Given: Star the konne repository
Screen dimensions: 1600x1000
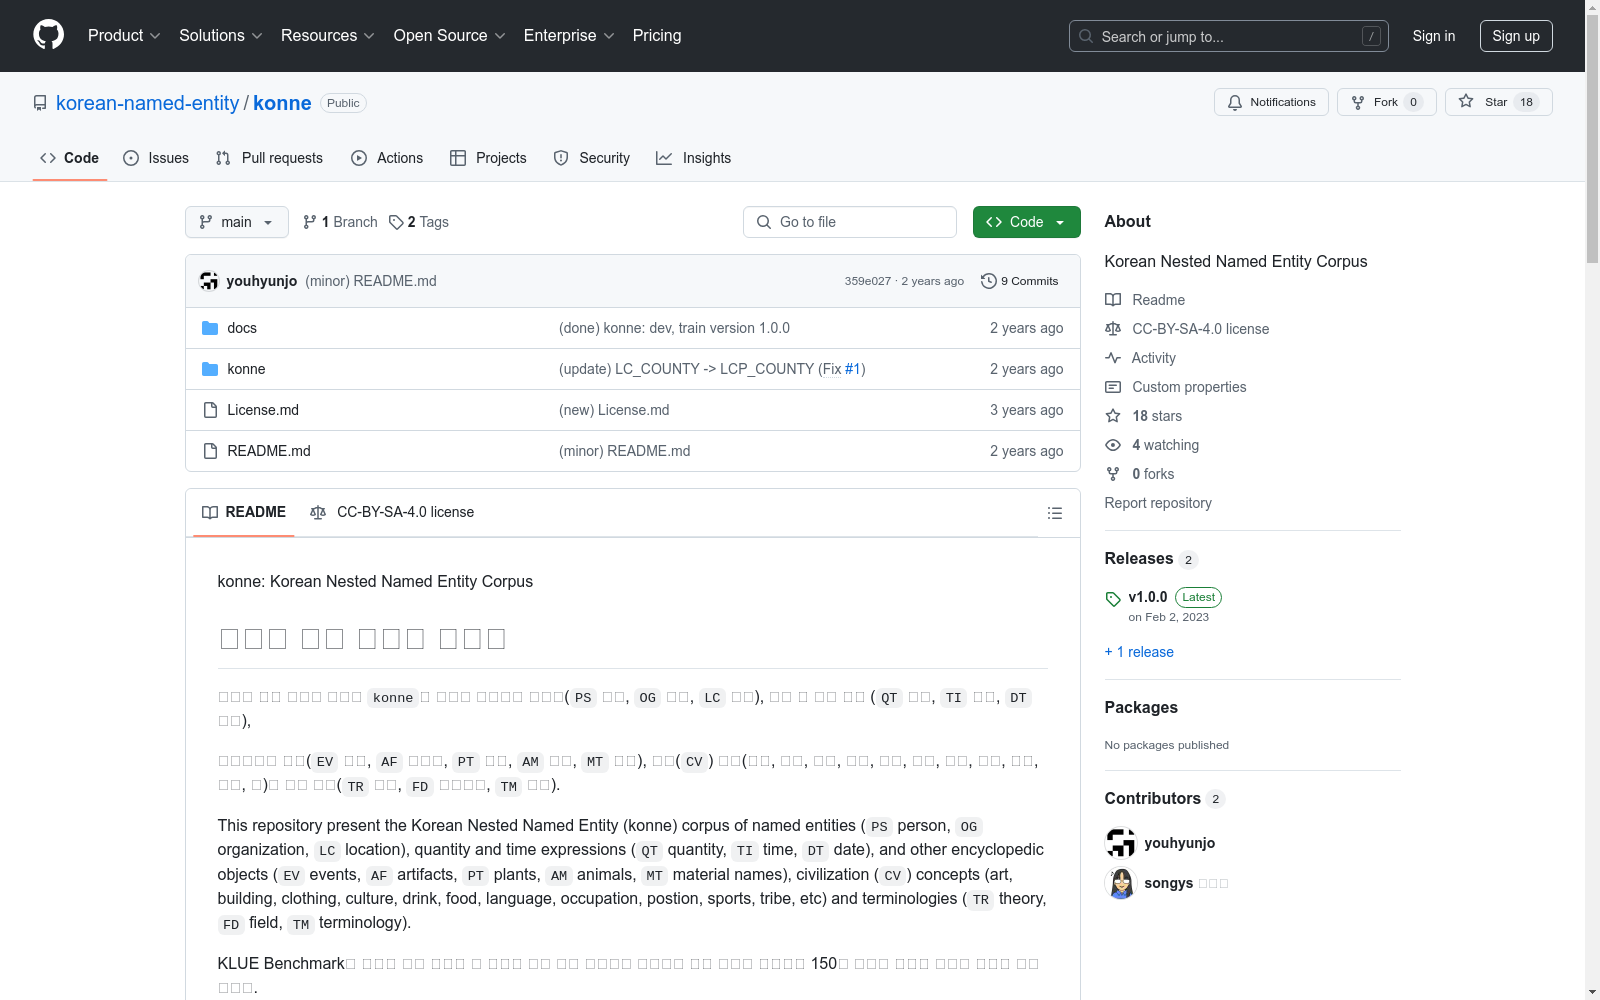Looking at the screenshot, I should 1498,102.
